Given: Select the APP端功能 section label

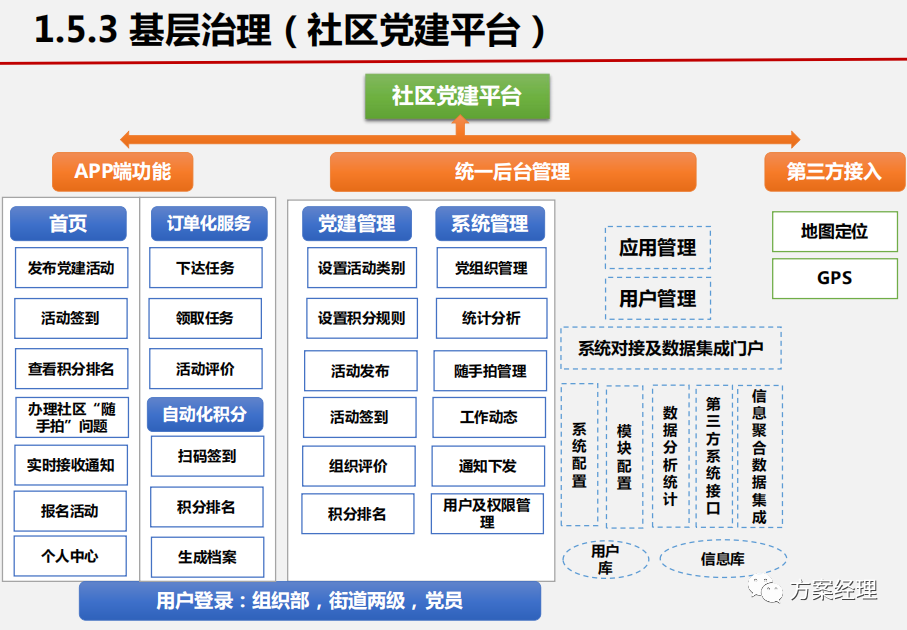Looking at the screenshot, I should (x=120, y=172).
